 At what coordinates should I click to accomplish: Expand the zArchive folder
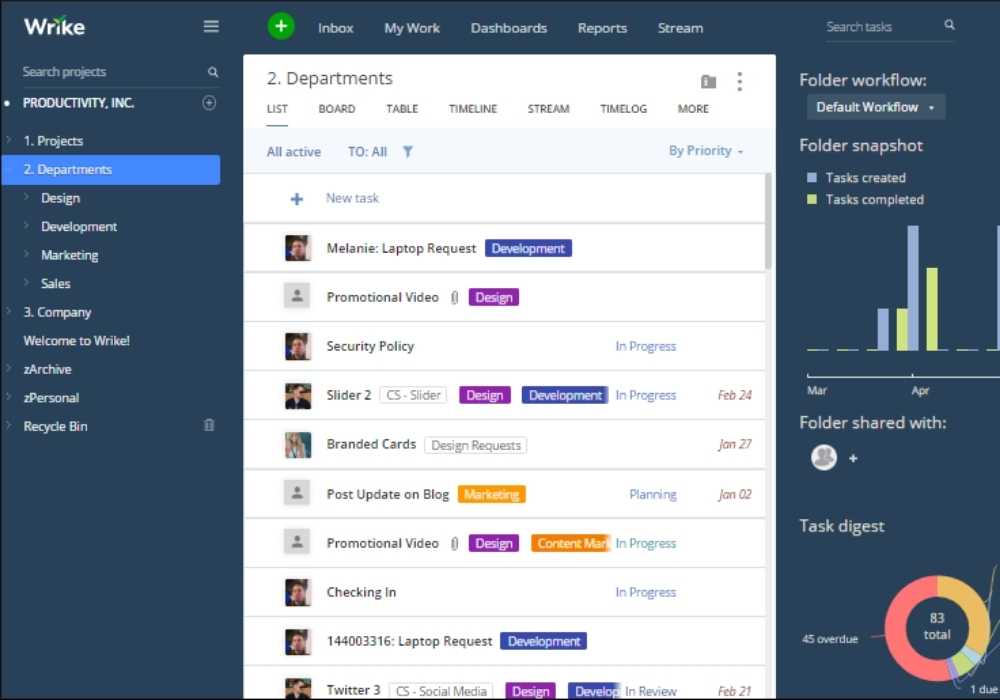pos(9,368)
